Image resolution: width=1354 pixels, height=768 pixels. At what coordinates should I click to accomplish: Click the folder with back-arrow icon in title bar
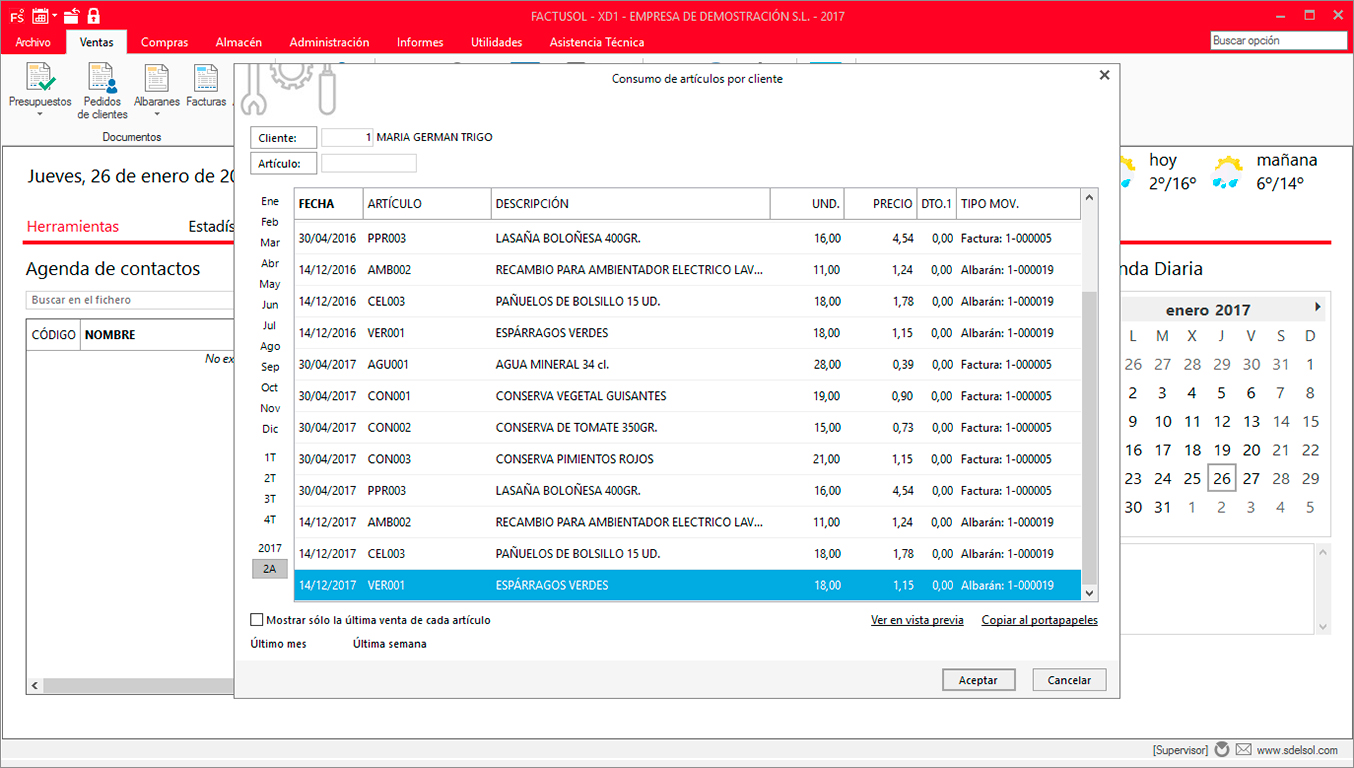click(x=71, y=15)
